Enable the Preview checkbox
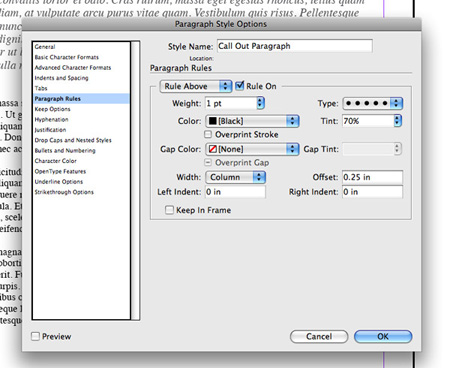 click(35, 336)
